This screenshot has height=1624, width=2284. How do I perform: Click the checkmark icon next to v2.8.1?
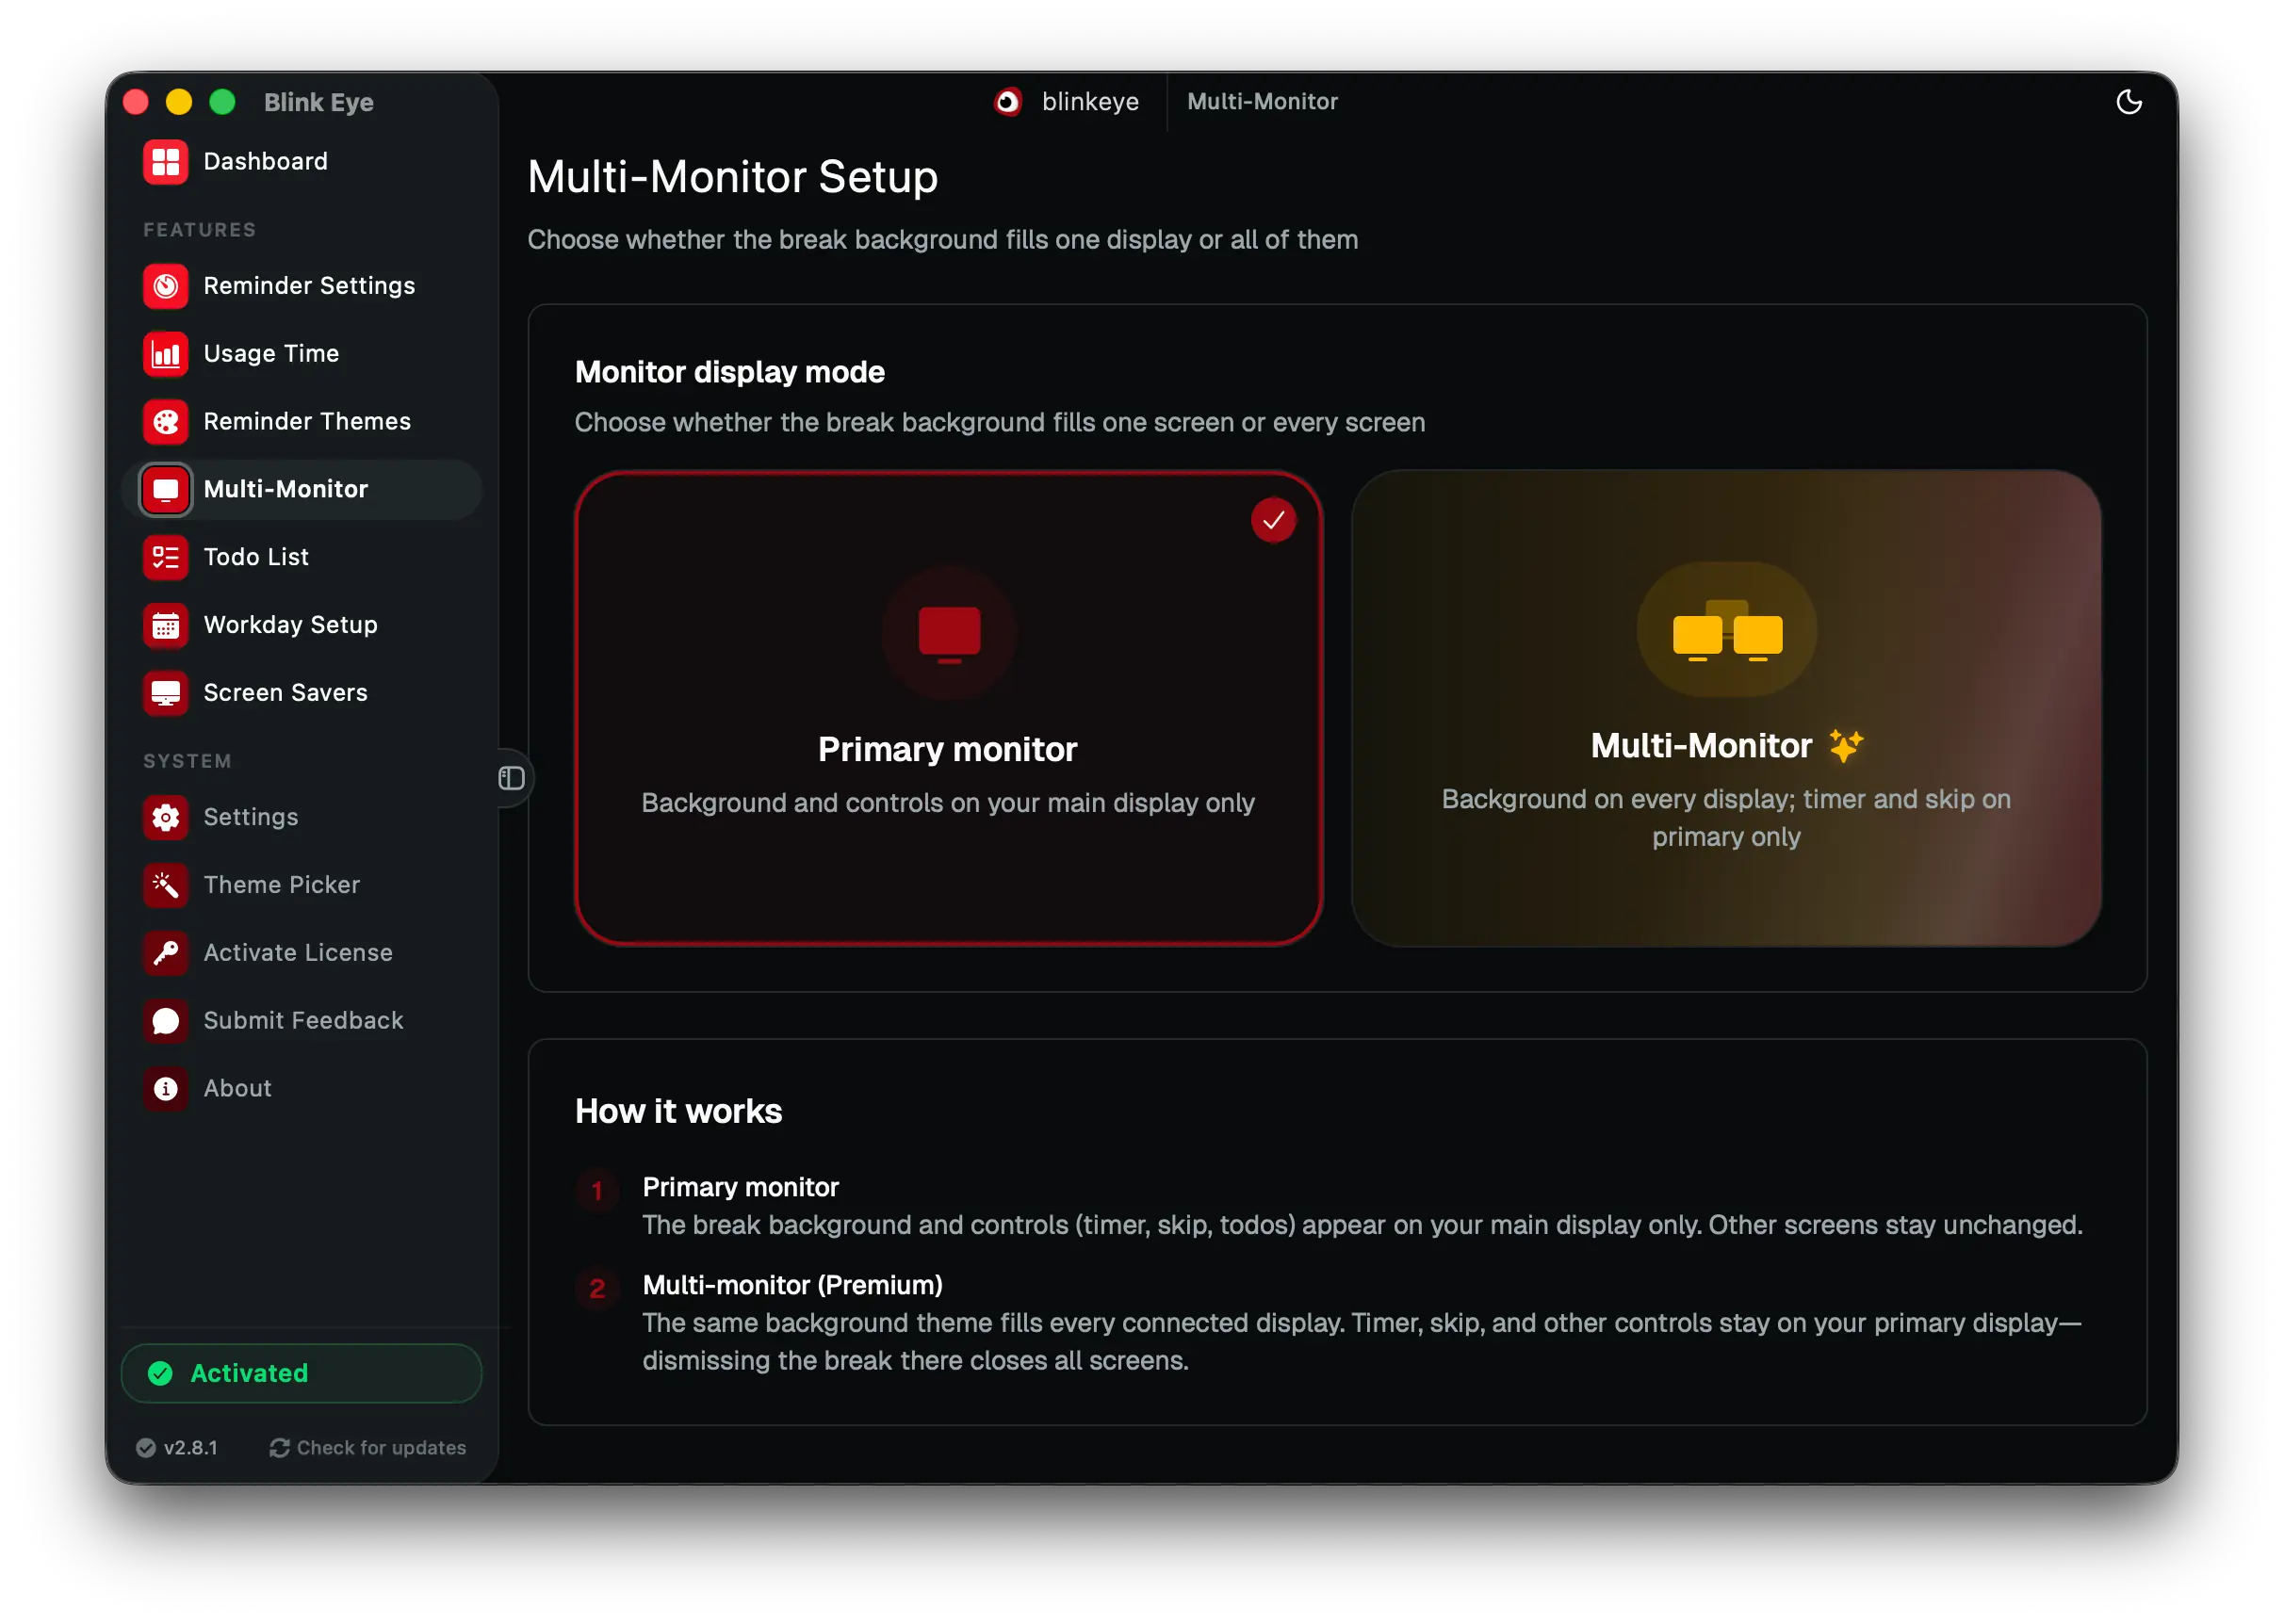point(146,1449)
